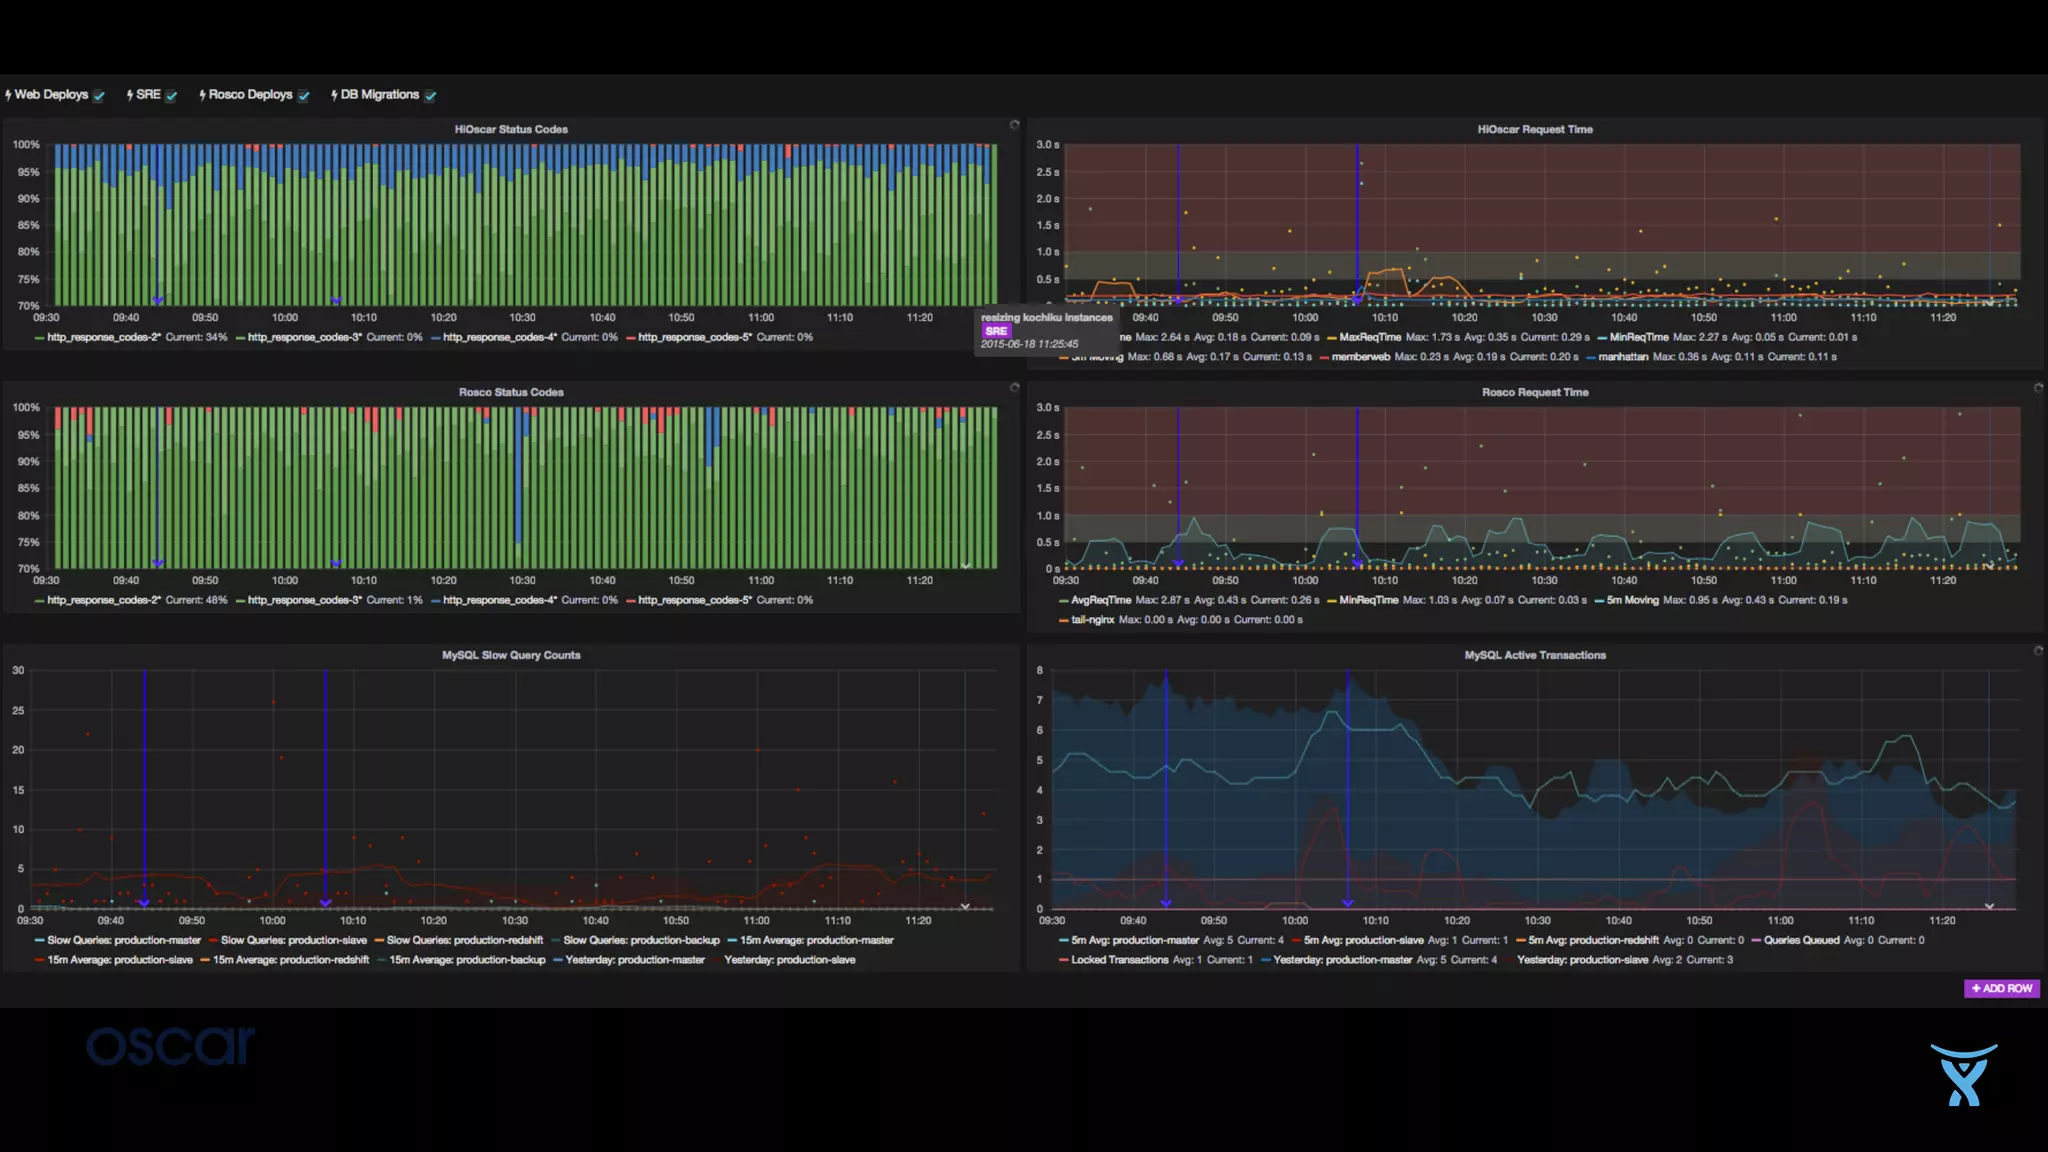Click the purple SRE tag in the annotation tooltip

(x=996, y=331)
